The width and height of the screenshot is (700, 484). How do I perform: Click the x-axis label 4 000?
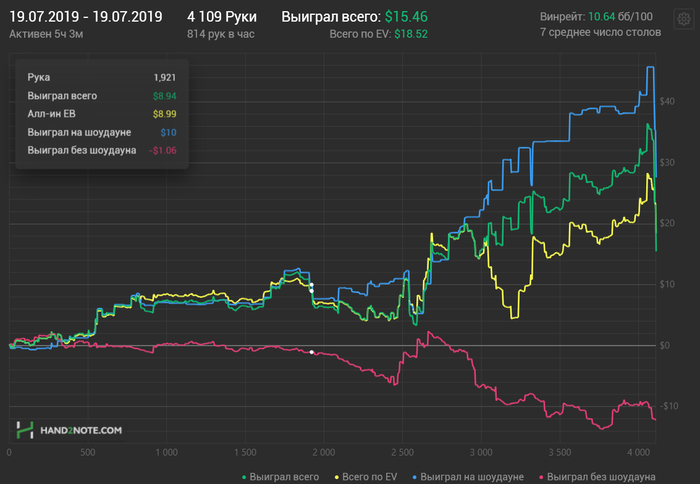(x=638, y=452)
